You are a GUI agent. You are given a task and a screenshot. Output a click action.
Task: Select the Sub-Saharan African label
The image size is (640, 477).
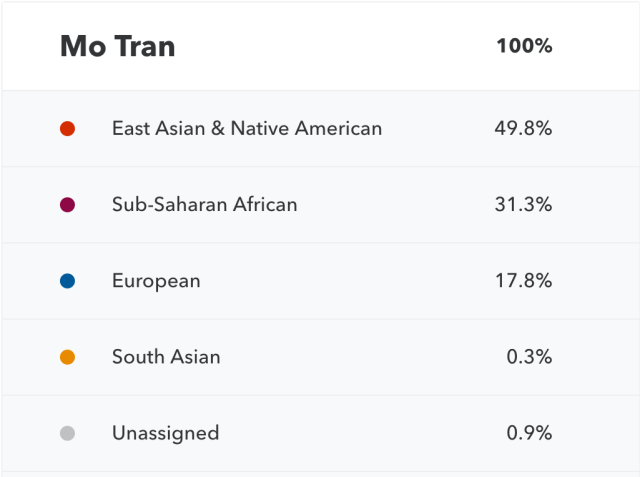(x=204, y=205)
